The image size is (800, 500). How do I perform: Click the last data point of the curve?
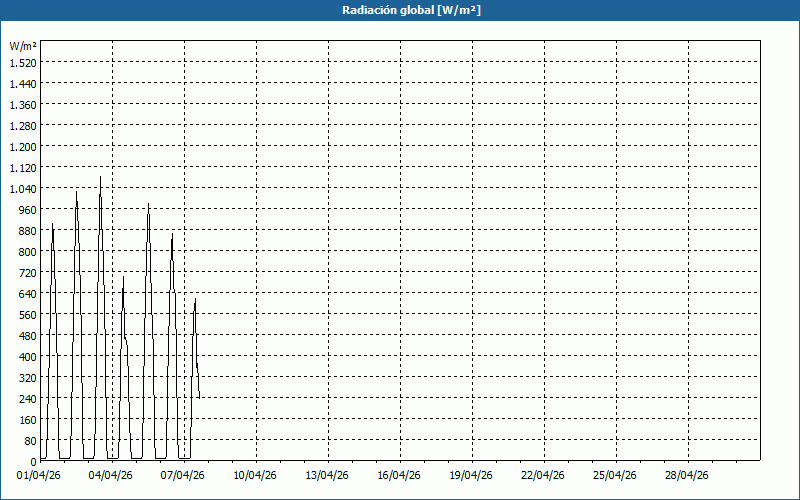[x=199, y=397]
